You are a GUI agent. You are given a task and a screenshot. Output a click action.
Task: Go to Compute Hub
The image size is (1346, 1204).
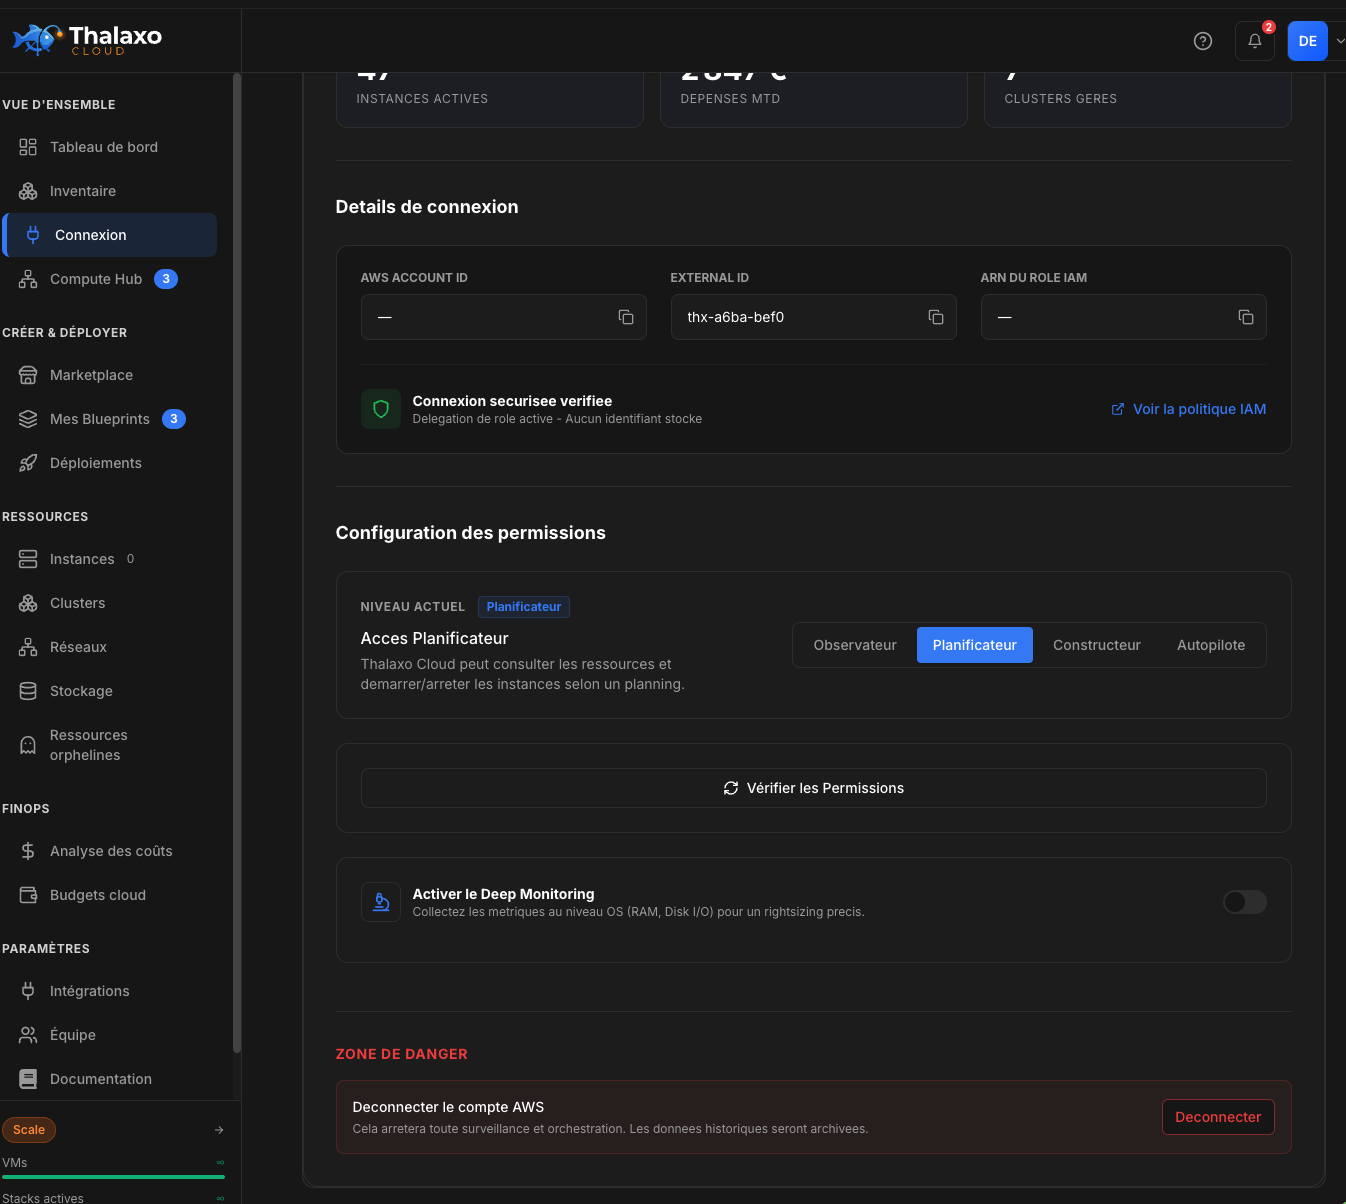click(109, 279)
